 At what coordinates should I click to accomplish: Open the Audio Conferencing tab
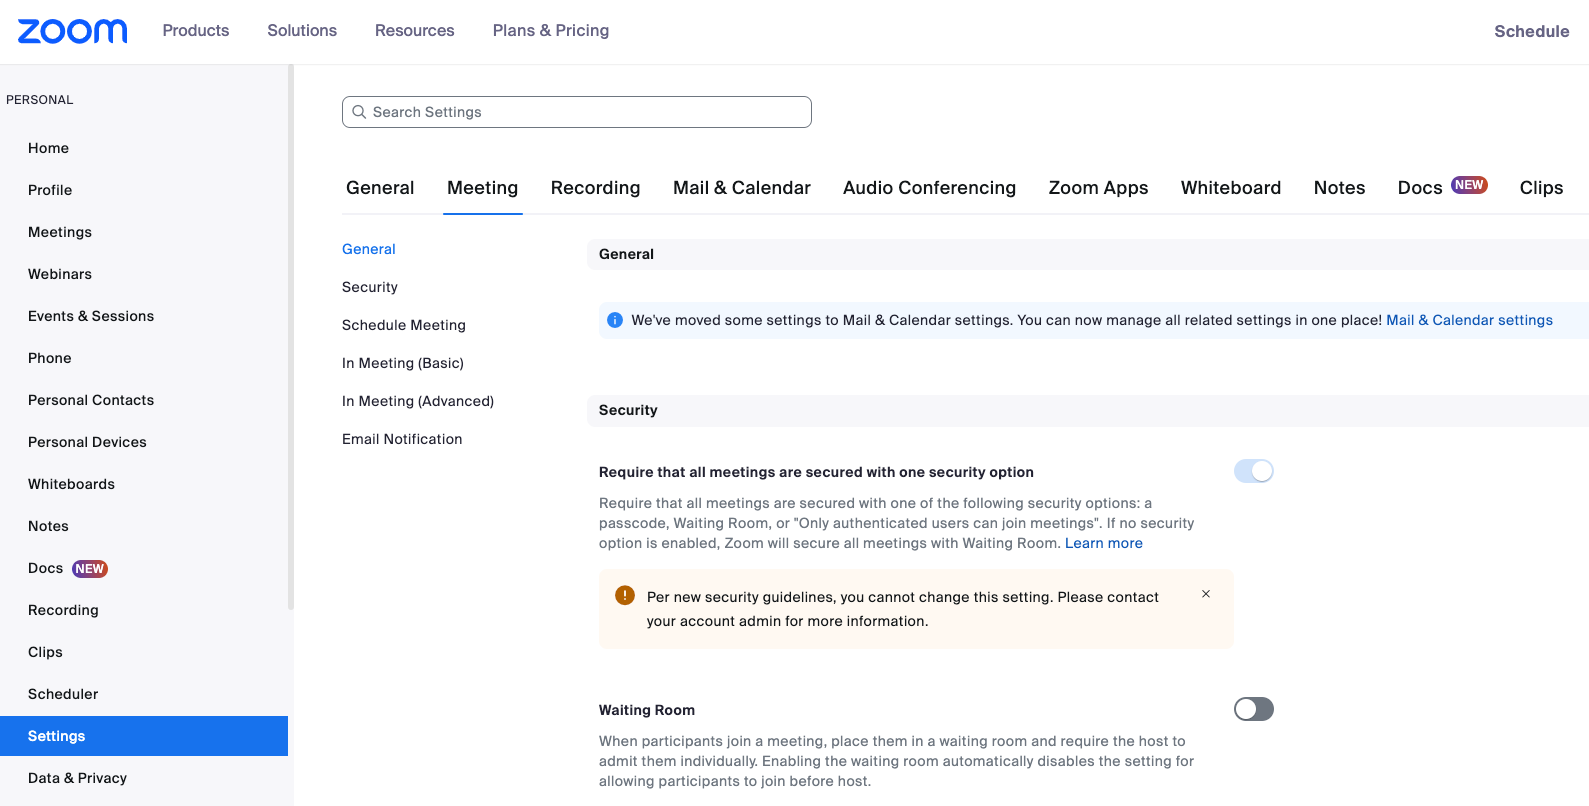[930, 188]
